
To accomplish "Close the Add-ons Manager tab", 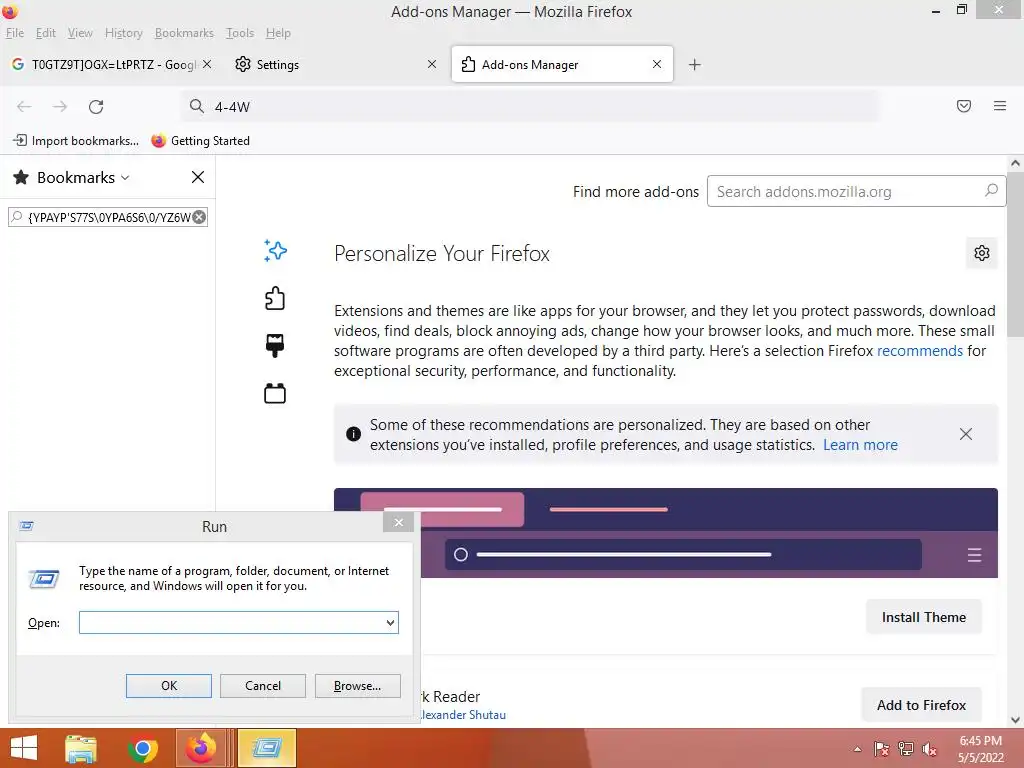I will coord(657,64).
